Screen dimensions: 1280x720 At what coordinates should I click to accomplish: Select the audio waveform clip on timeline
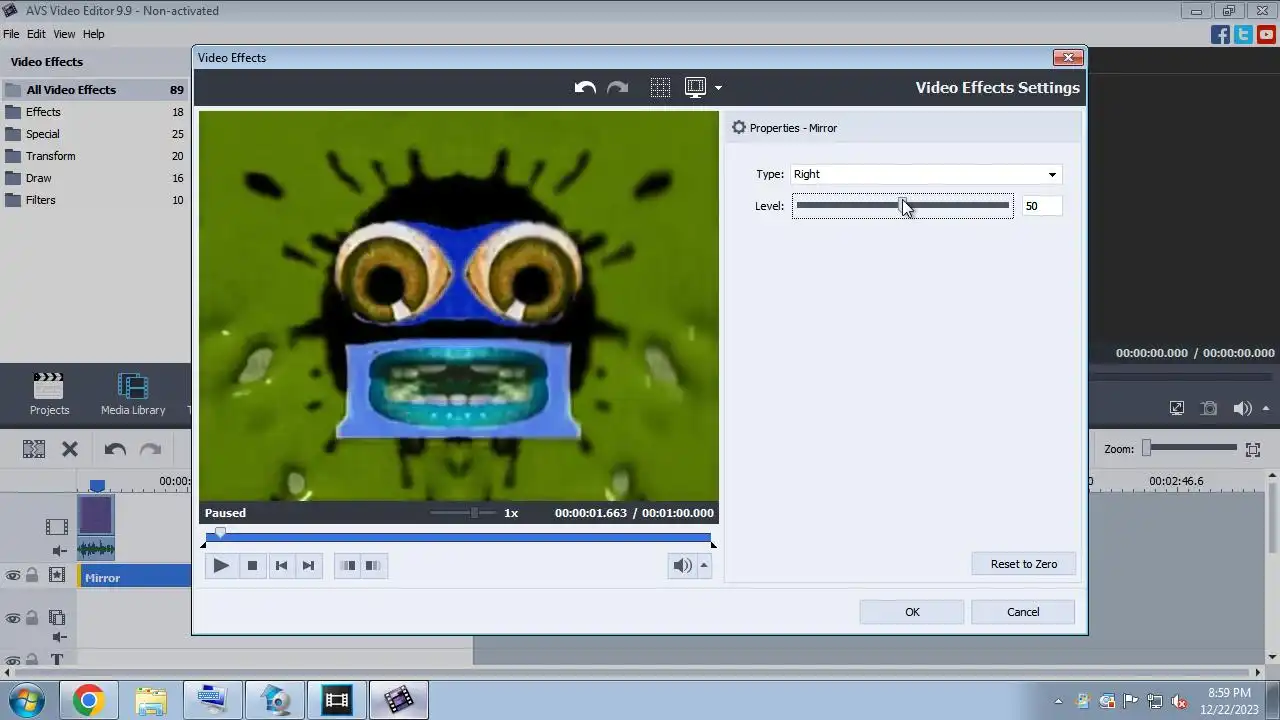pyautogui.click(x=96, y=549)
